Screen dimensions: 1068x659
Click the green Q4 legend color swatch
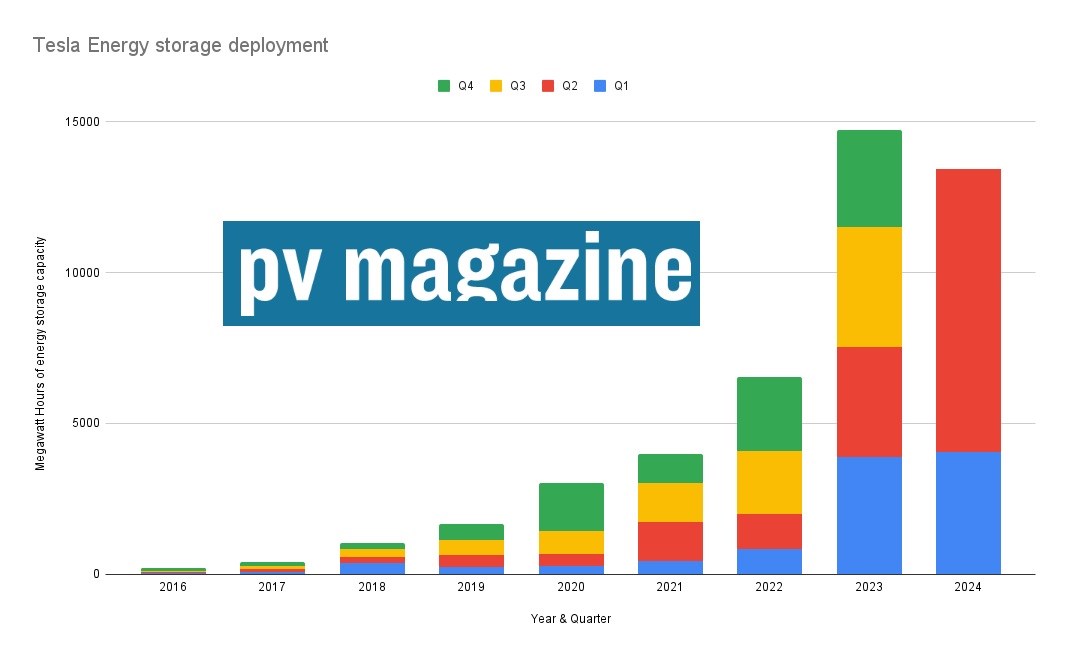(444, 86)
